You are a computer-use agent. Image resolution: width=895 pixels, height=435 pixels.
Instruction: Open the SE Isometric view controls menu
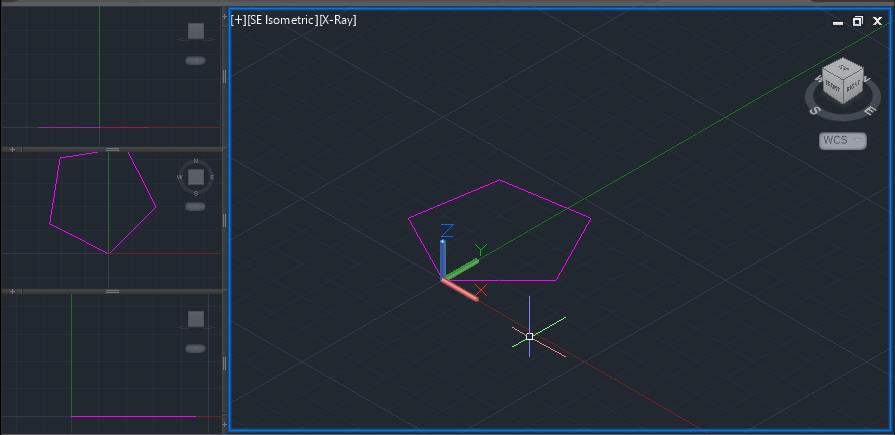tap(283, 20)
